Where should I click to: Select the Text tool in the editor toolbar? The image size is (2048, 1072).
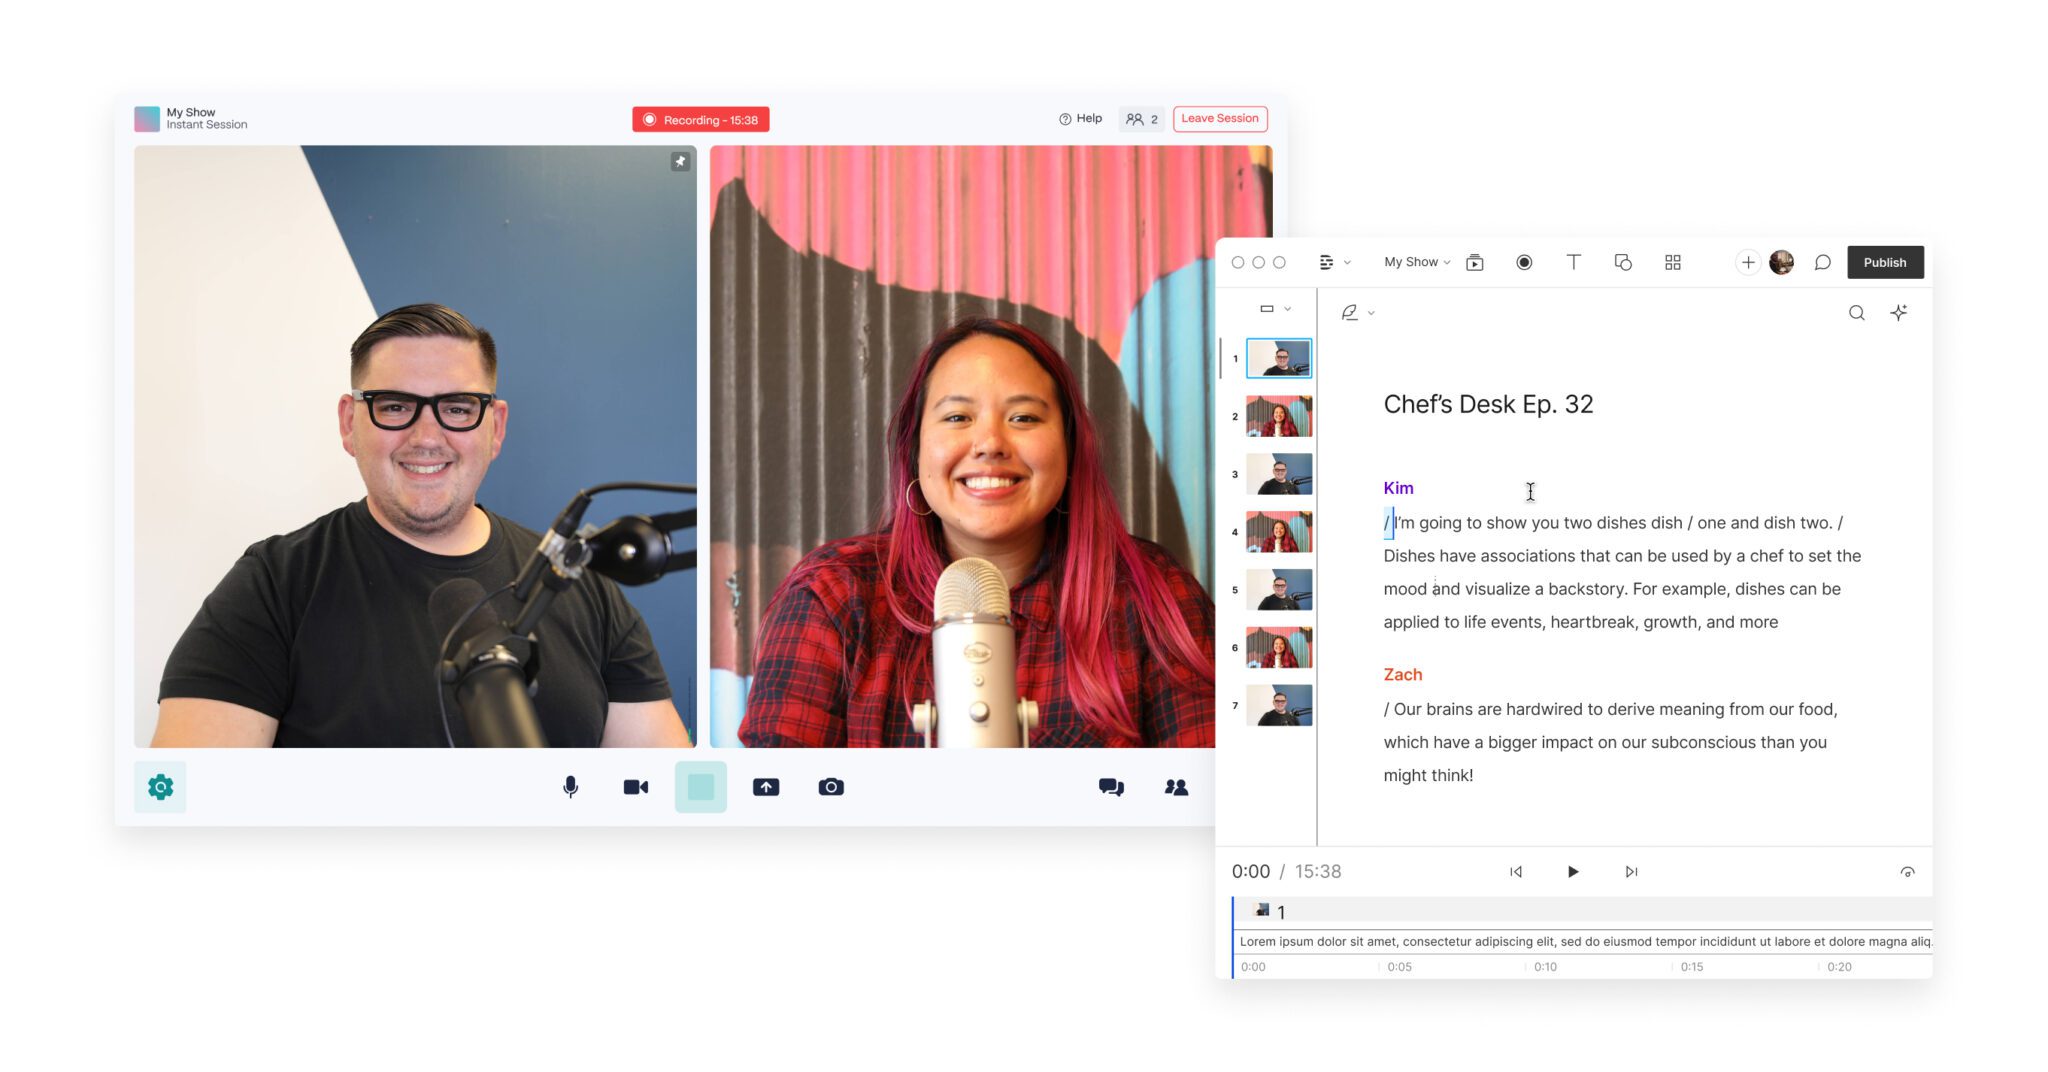pos(1573,262)
